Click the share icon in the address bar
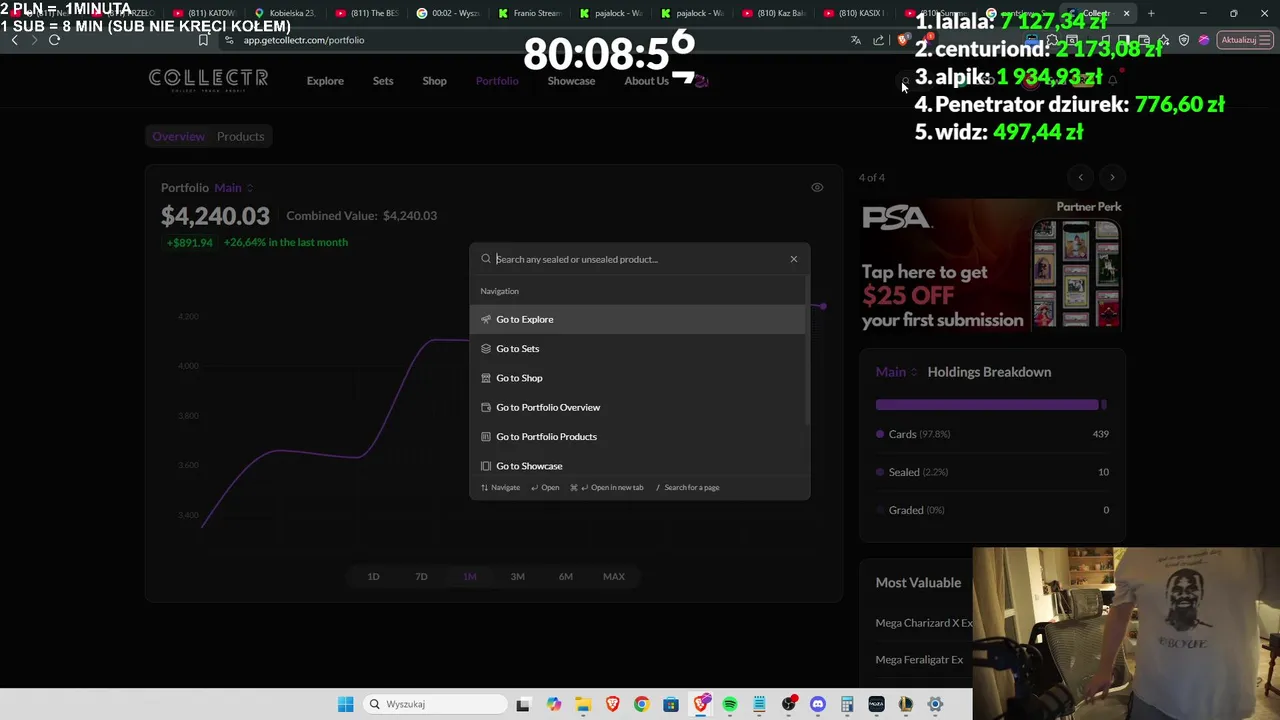 878,40
